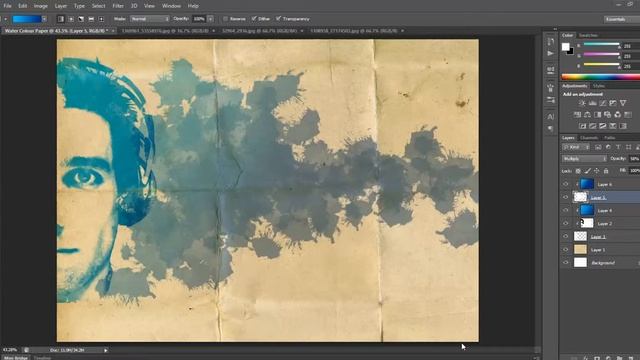Switch to the Paths tab
The width and height of the screenshot is (640, 360).
click(x=609, y=138)
